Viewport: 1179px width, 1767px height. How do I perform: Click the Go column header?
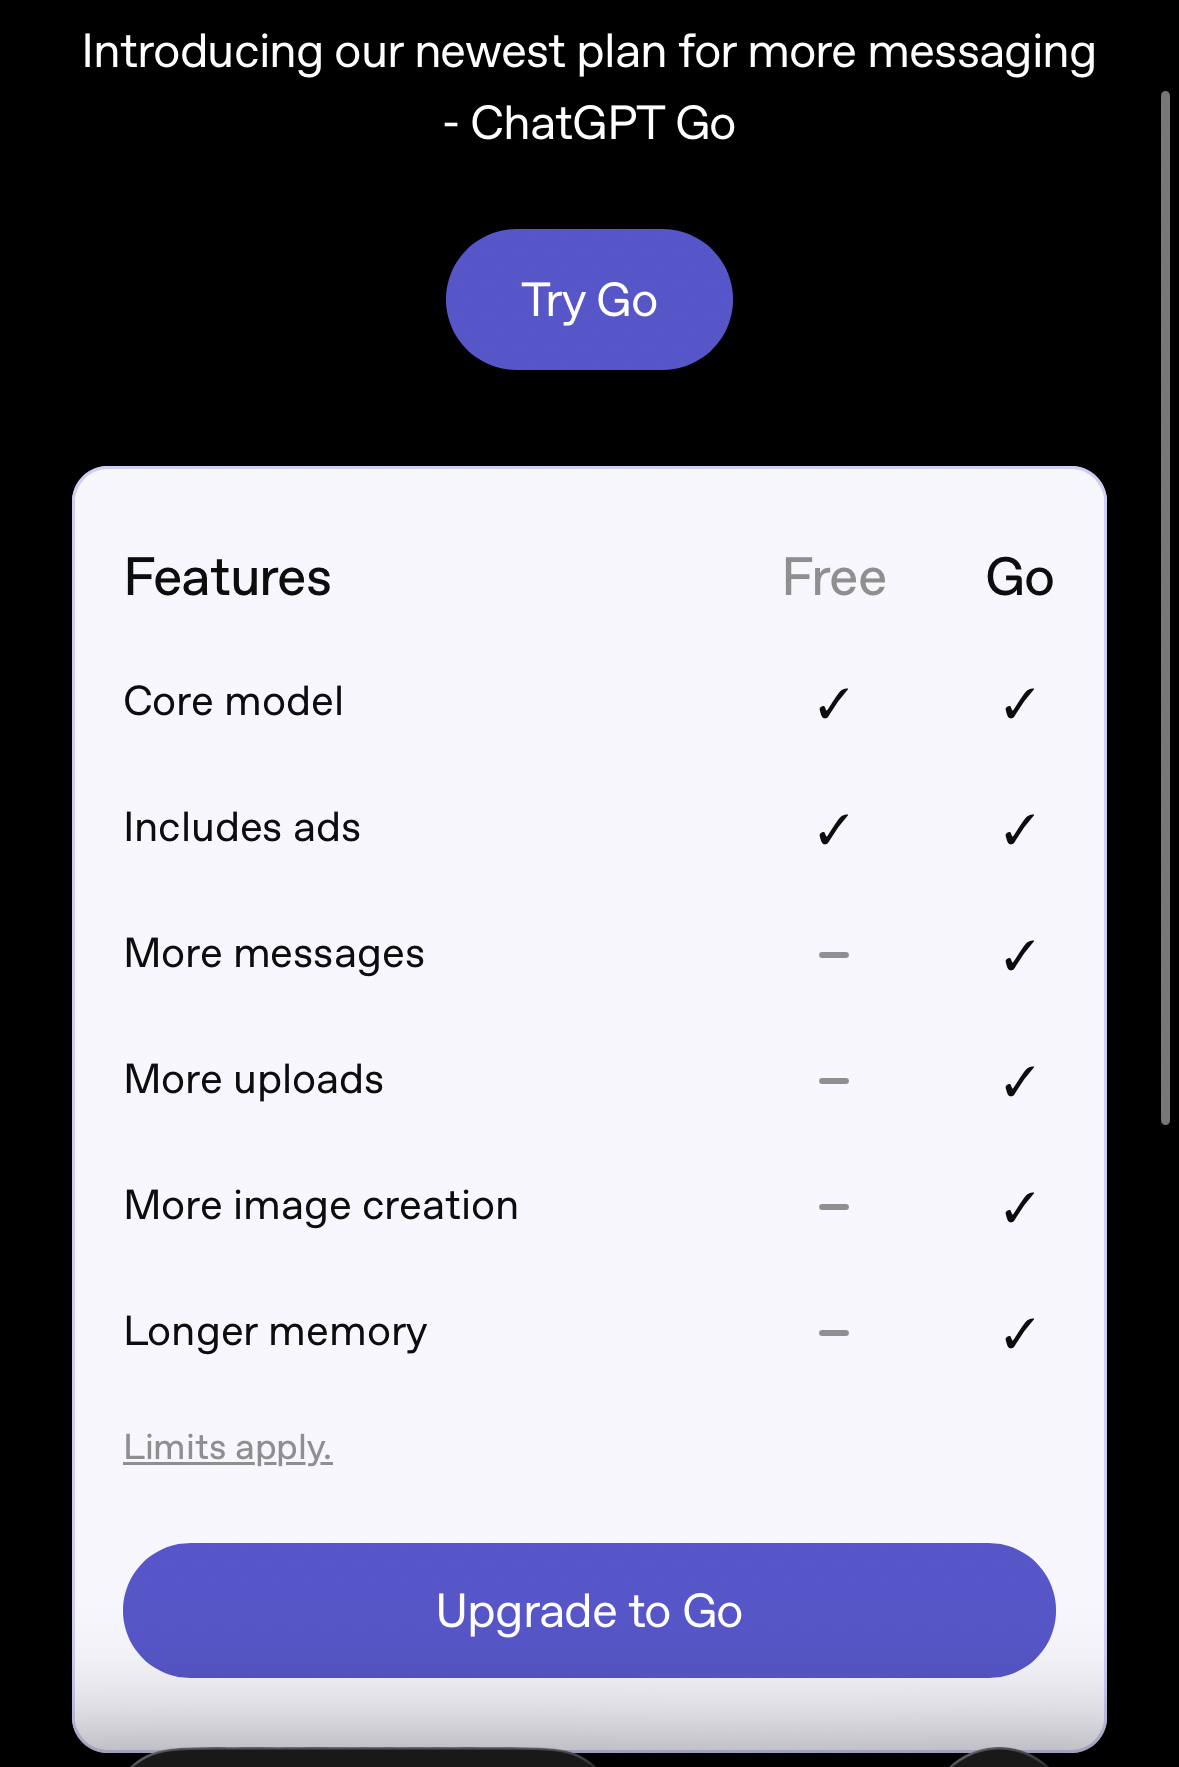pyautogui.click(x=1019, y=578)
